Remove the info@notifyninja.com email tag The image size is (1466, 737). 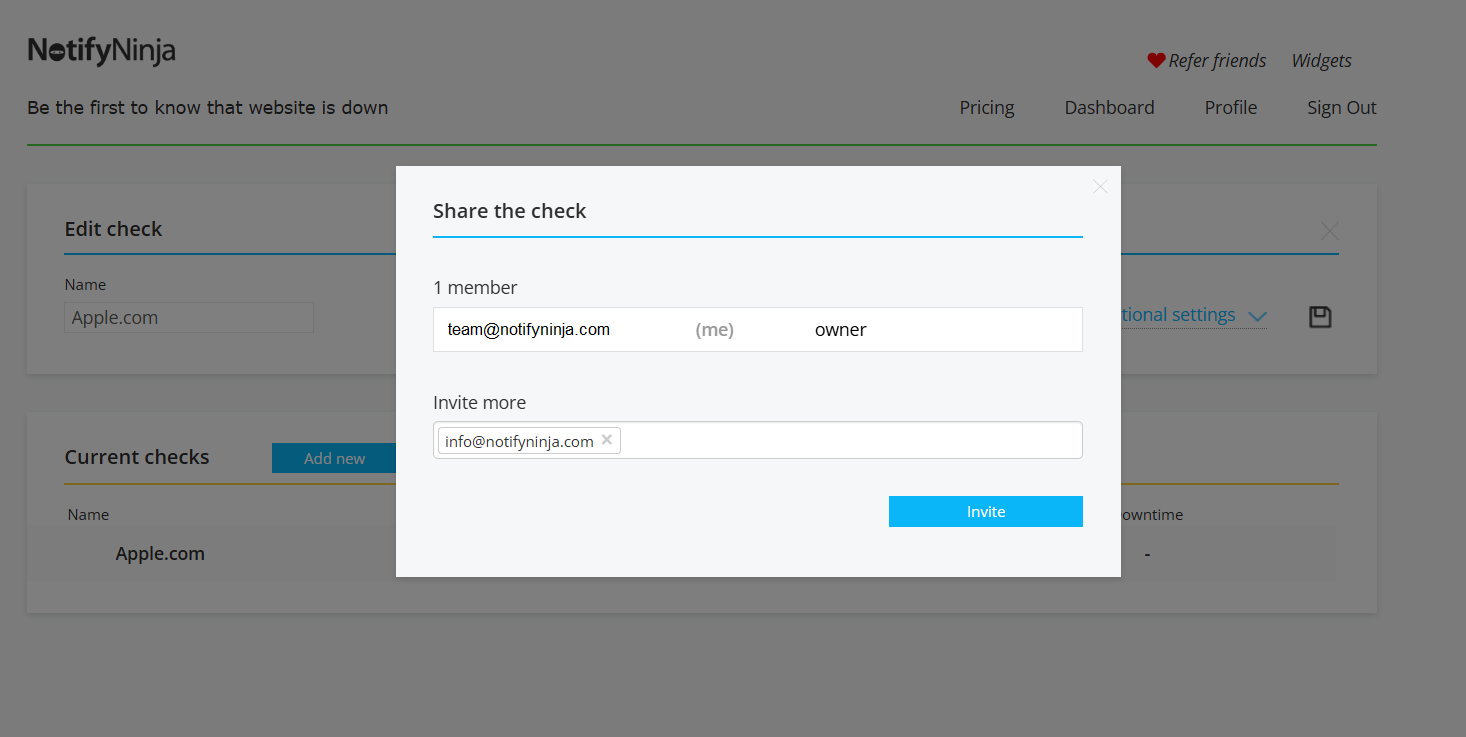point(606,440)
